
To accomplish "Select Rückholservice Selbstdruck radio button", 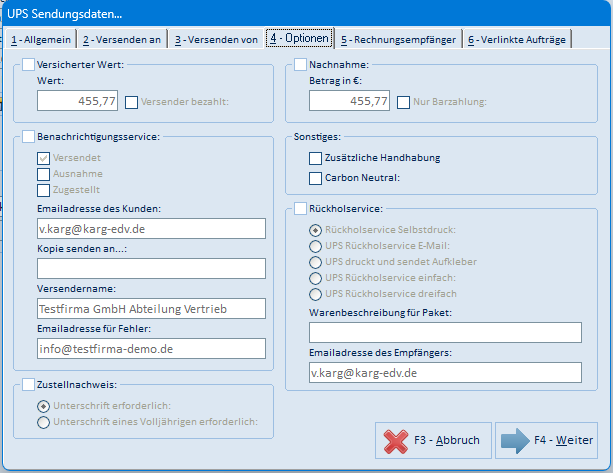I will [315, 230].
